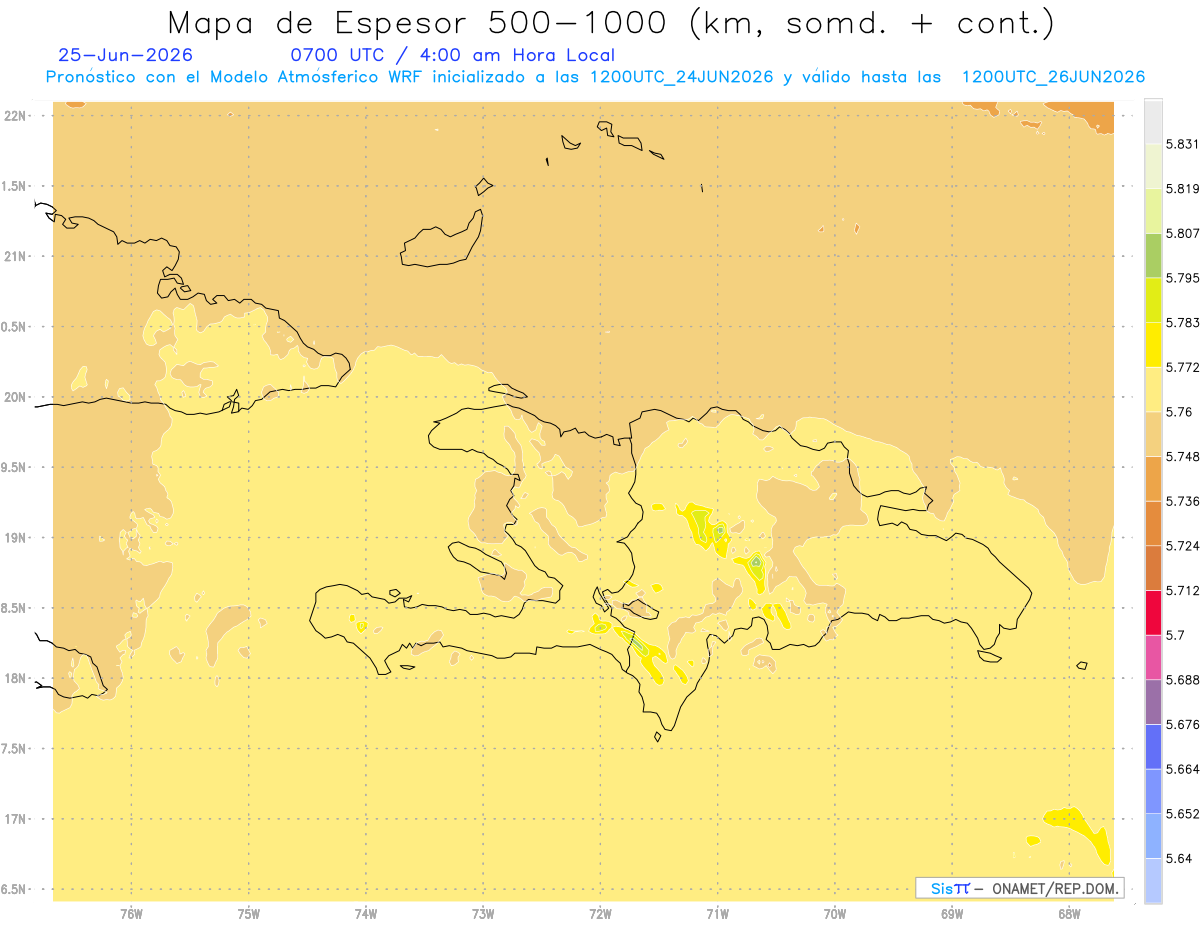Choose the bright yellow legend band above 5.772

(1153, 345)
